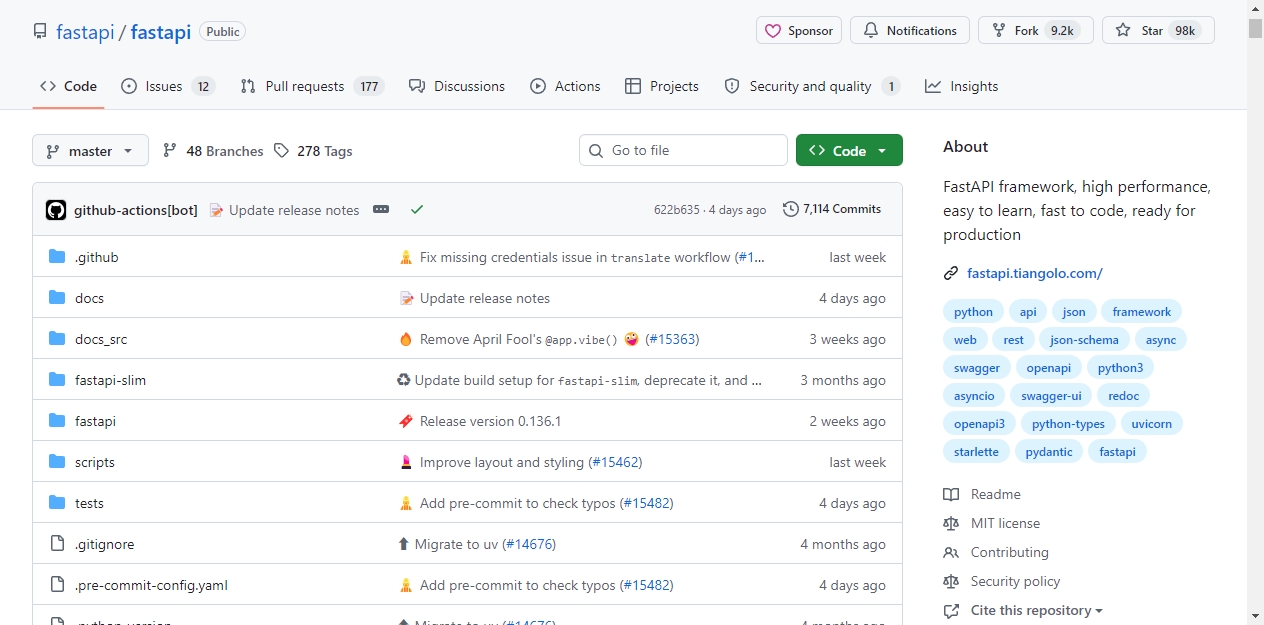Click the docs_src folder icon
The height and width of the screenshot is (625, 1264).
[57, 339]
